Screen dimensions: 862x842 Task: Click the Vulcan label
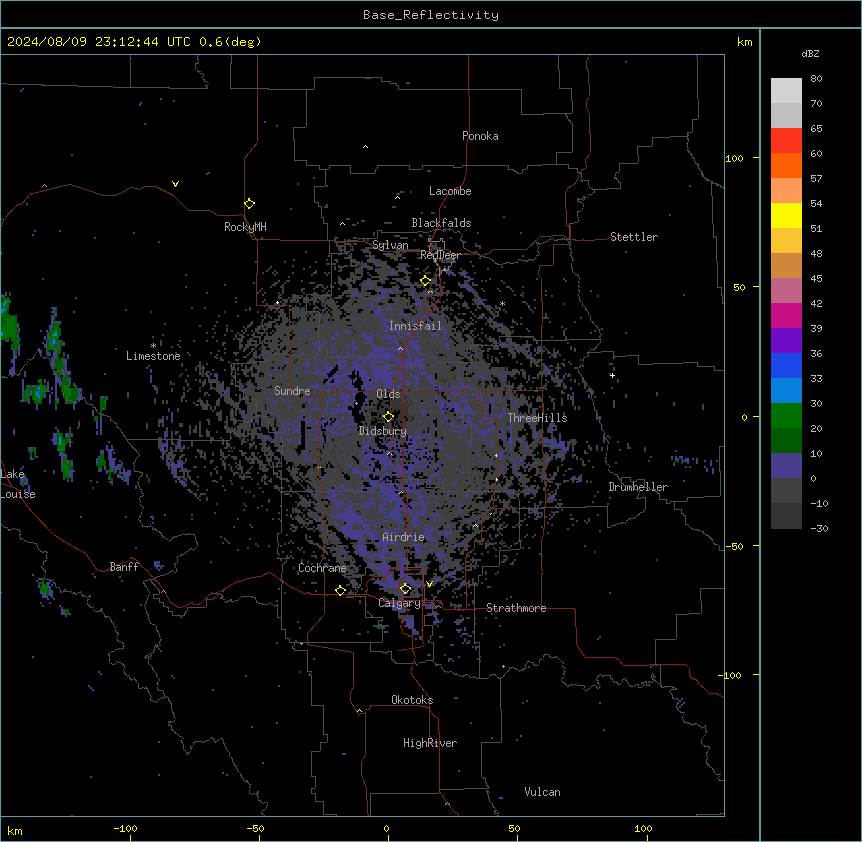pos(543,792)
